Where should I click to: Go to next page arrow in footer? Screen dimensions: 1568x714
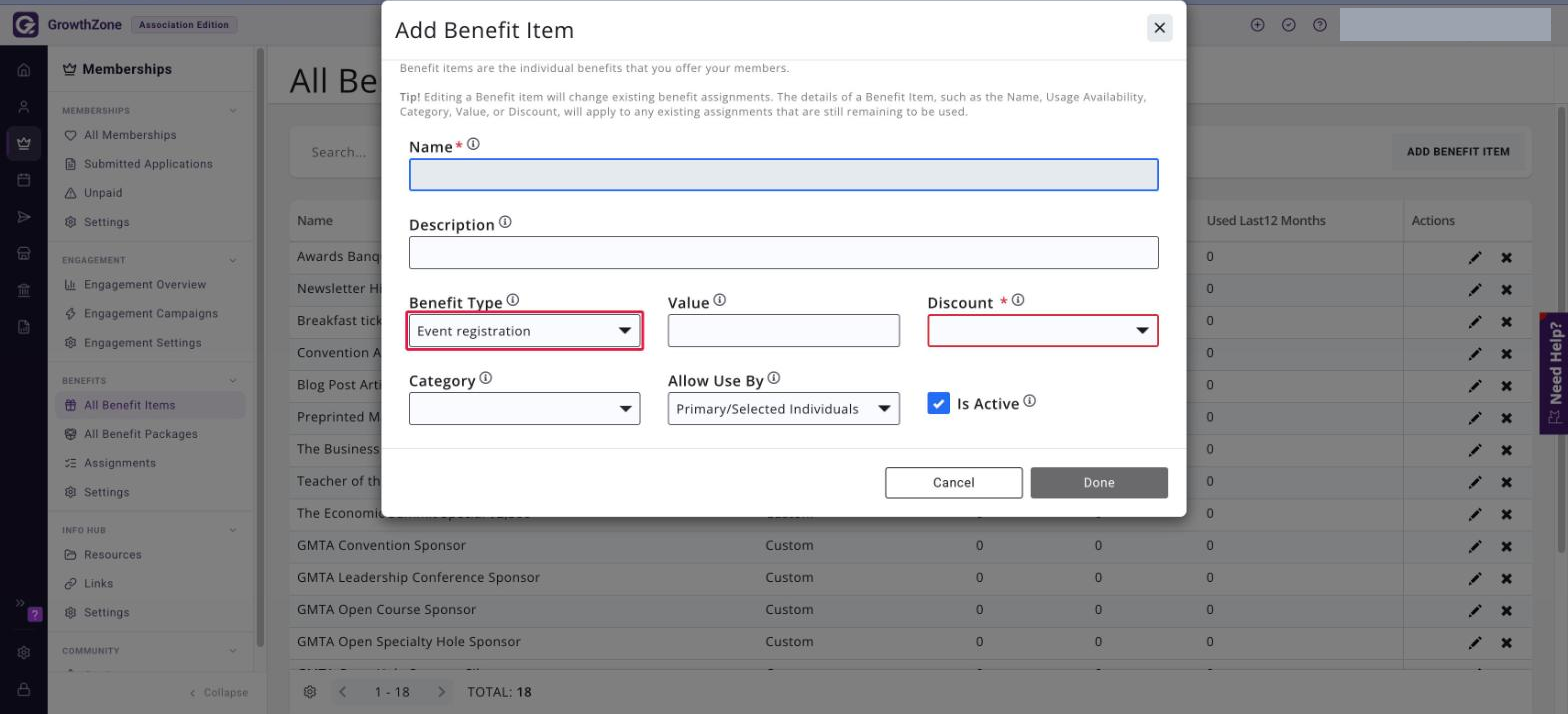442,692
